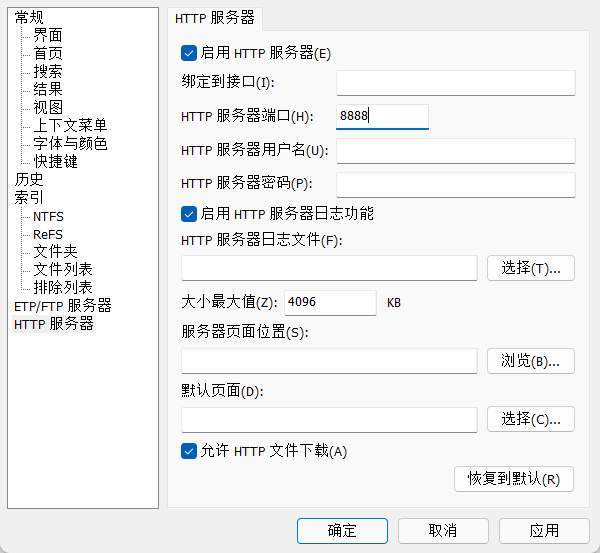Select the 排除列表 tree item
The width and height of the screenshot is (600, 553).
coord(63,288)
